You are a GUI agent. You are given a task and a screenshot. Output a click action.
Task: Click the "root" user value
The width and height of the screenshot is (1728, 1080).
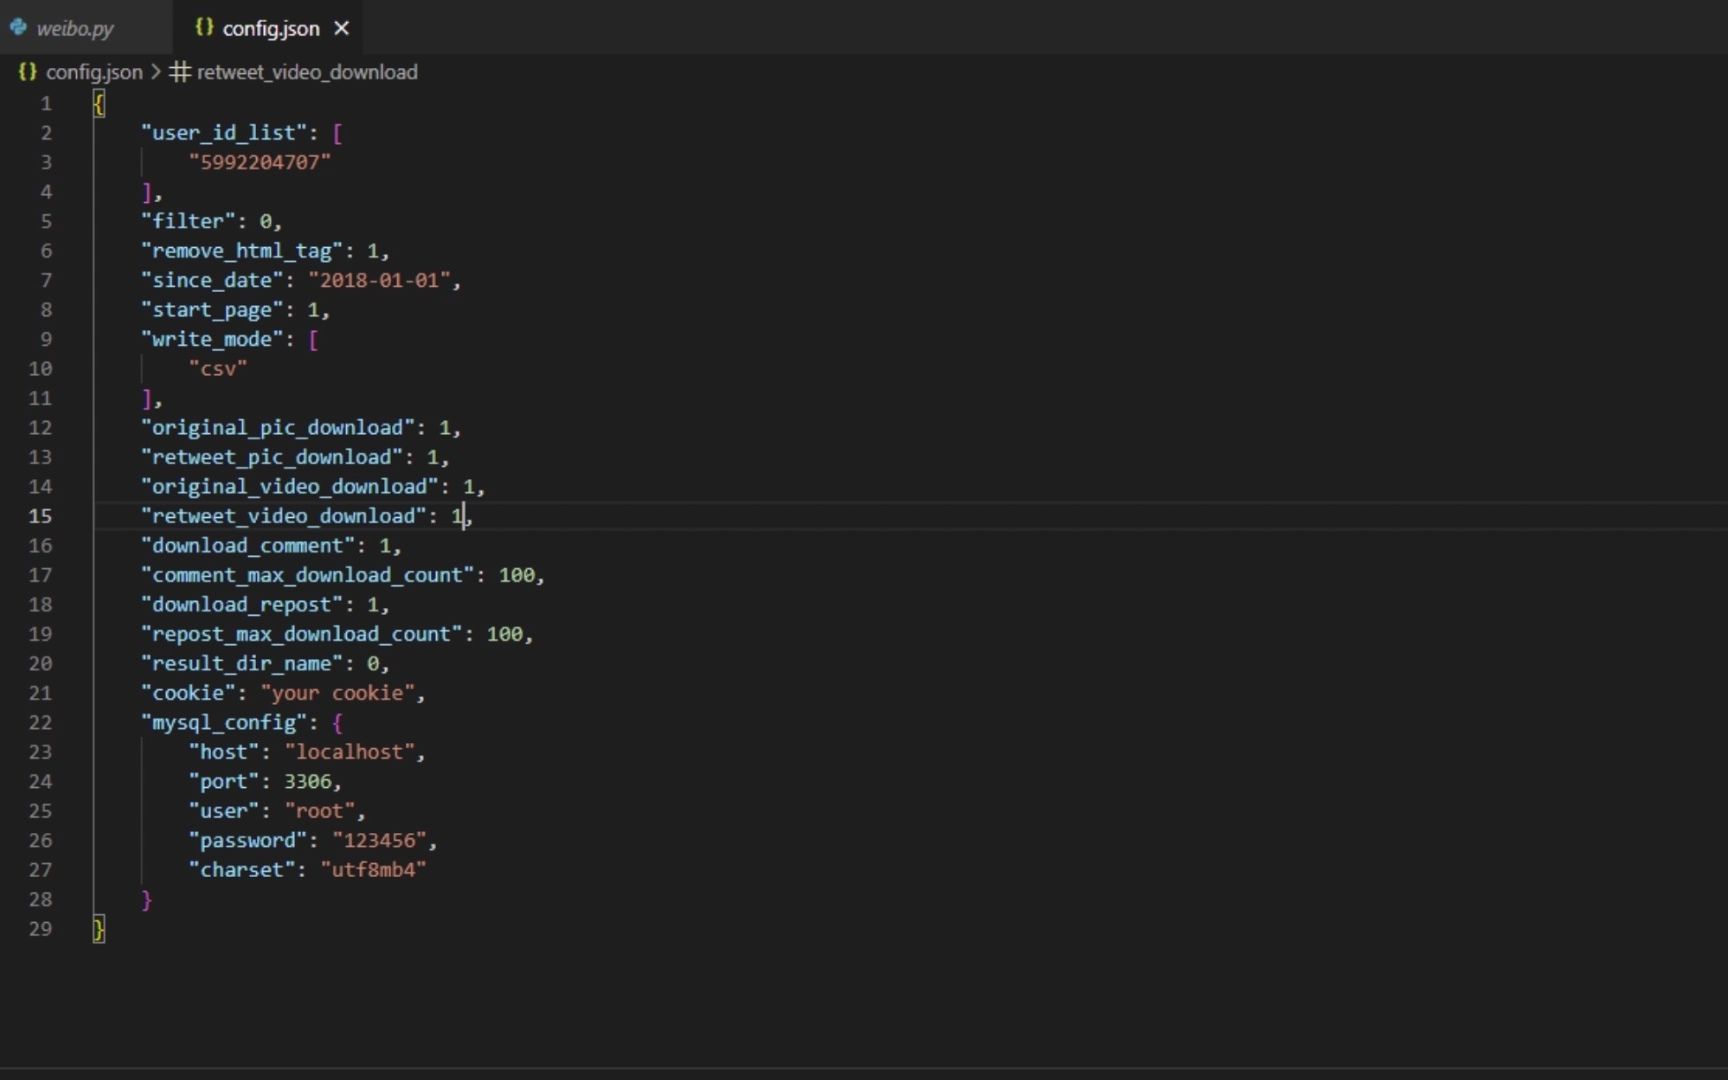pyautogui.click(x=320, y=811)
